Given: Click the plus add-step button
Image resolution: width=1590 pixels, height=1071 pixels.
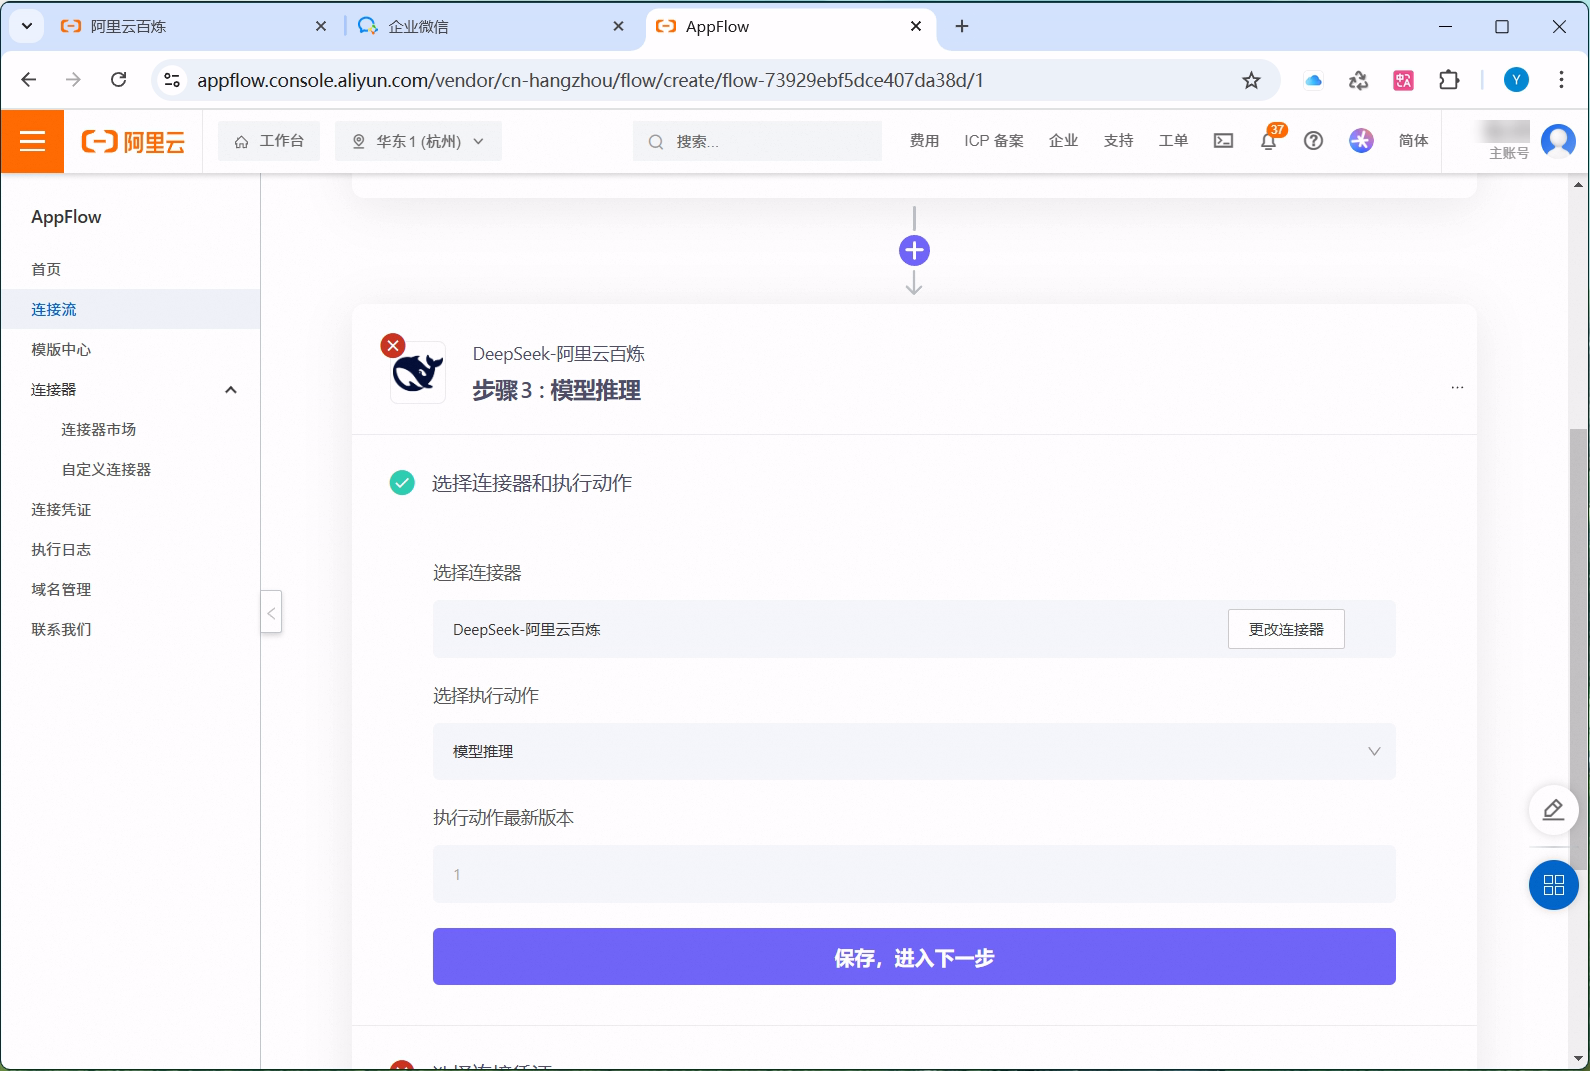Looking at the screenshot, I should (x=914, y=251).
